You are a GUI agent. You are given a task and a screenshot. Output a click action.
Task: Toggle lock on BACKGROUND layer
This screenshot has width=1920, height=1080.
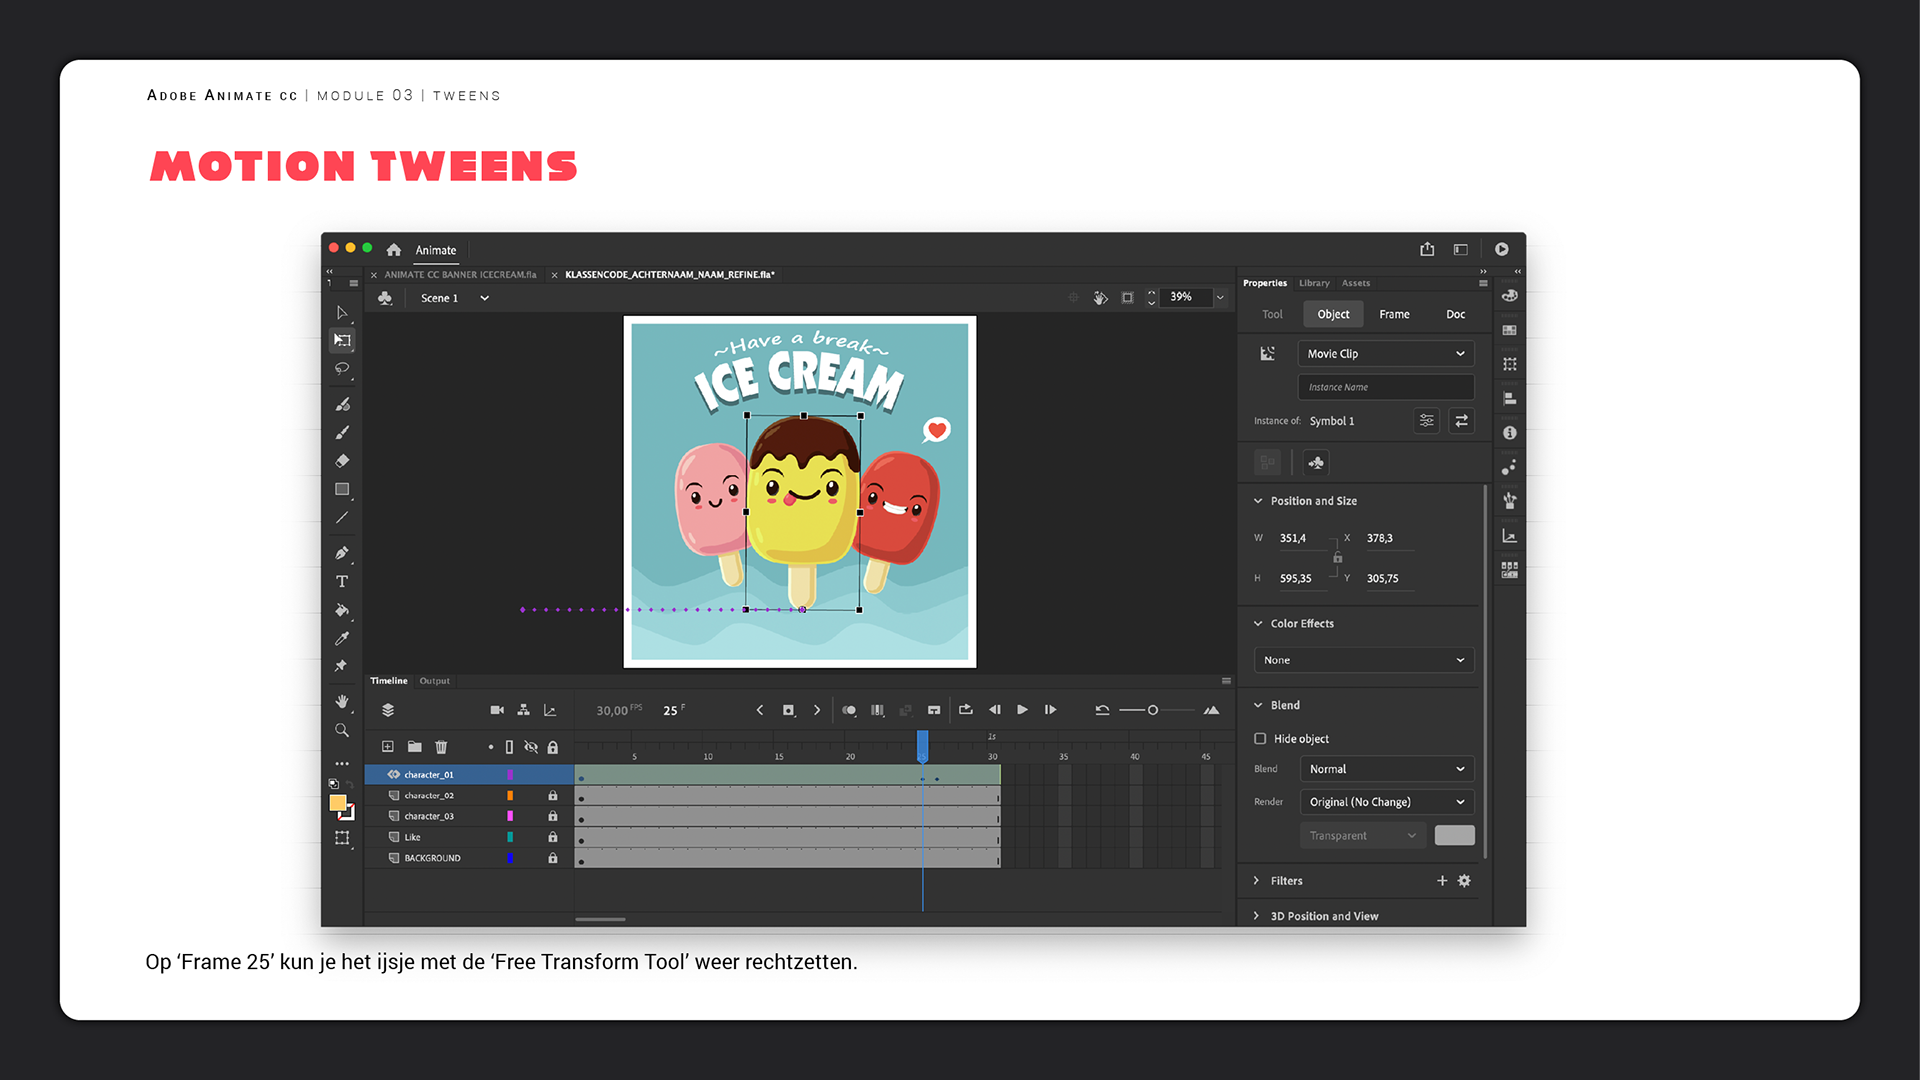553,858
